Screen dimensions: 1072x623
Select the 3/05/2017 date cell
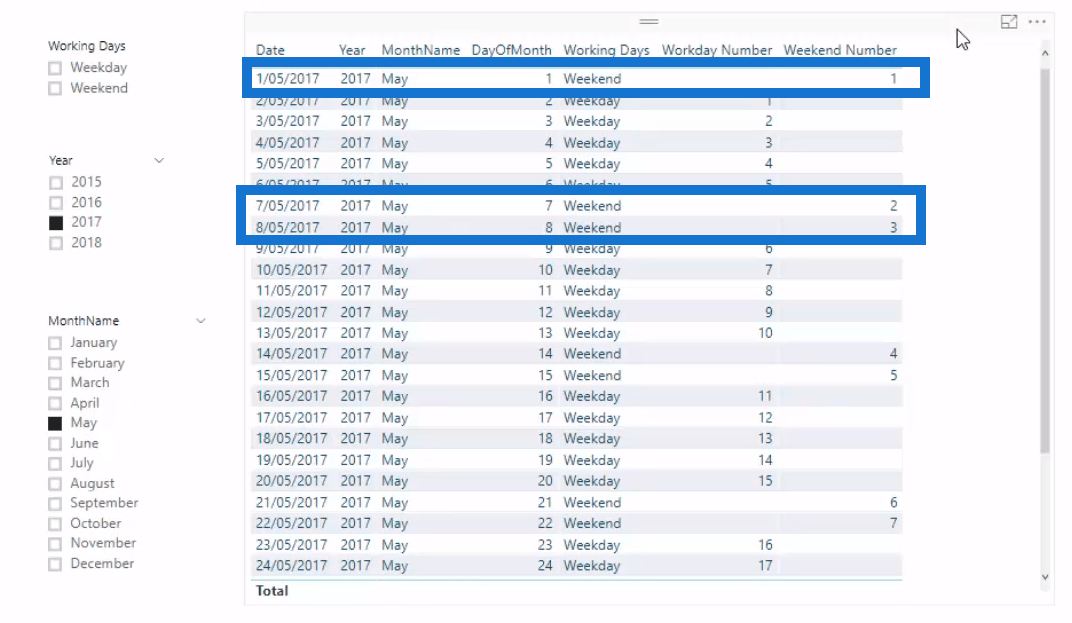(288, 121)
